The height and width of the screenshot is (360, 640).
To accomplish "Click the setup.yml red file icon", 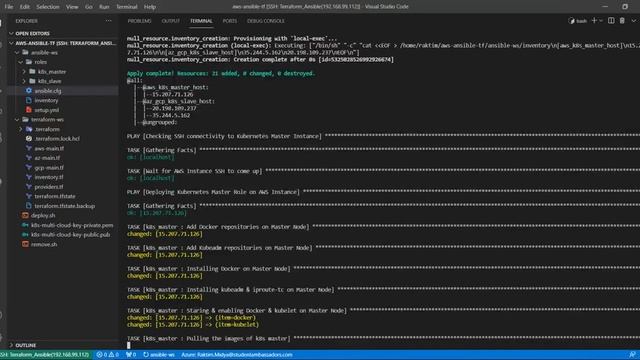I will [29, 110].
